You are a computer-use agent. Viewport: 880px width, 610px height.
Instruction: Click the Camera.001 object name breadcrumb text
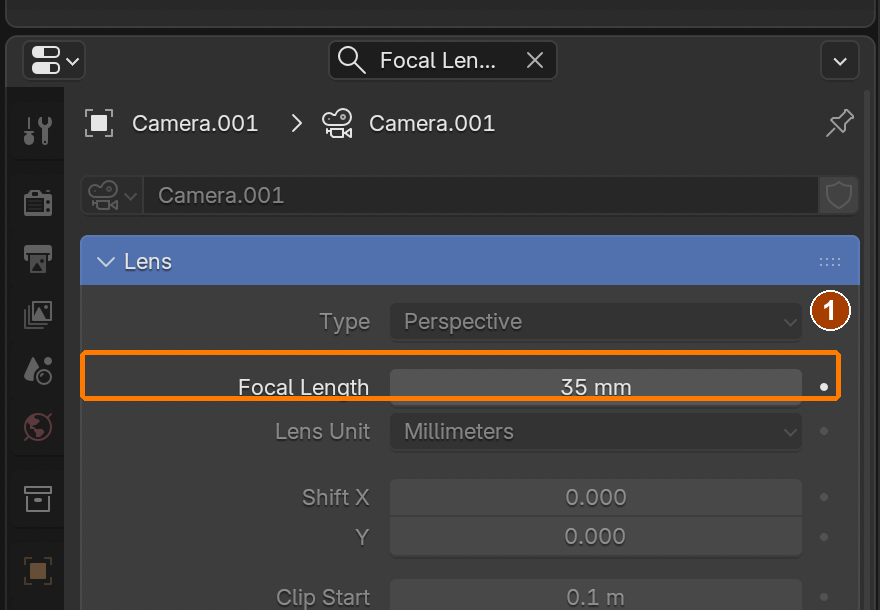coord(195,123)
